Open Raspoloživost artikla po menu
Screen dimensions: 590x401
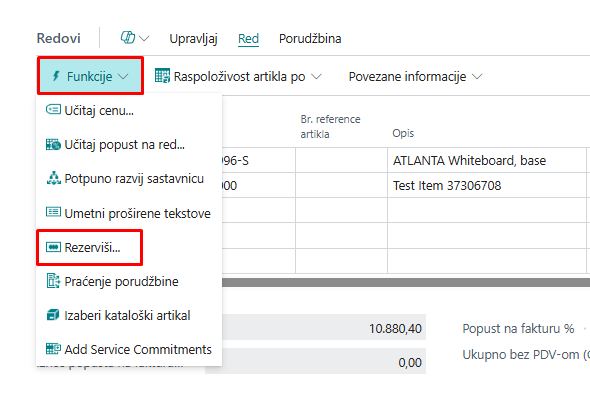[x=238, y=76]
